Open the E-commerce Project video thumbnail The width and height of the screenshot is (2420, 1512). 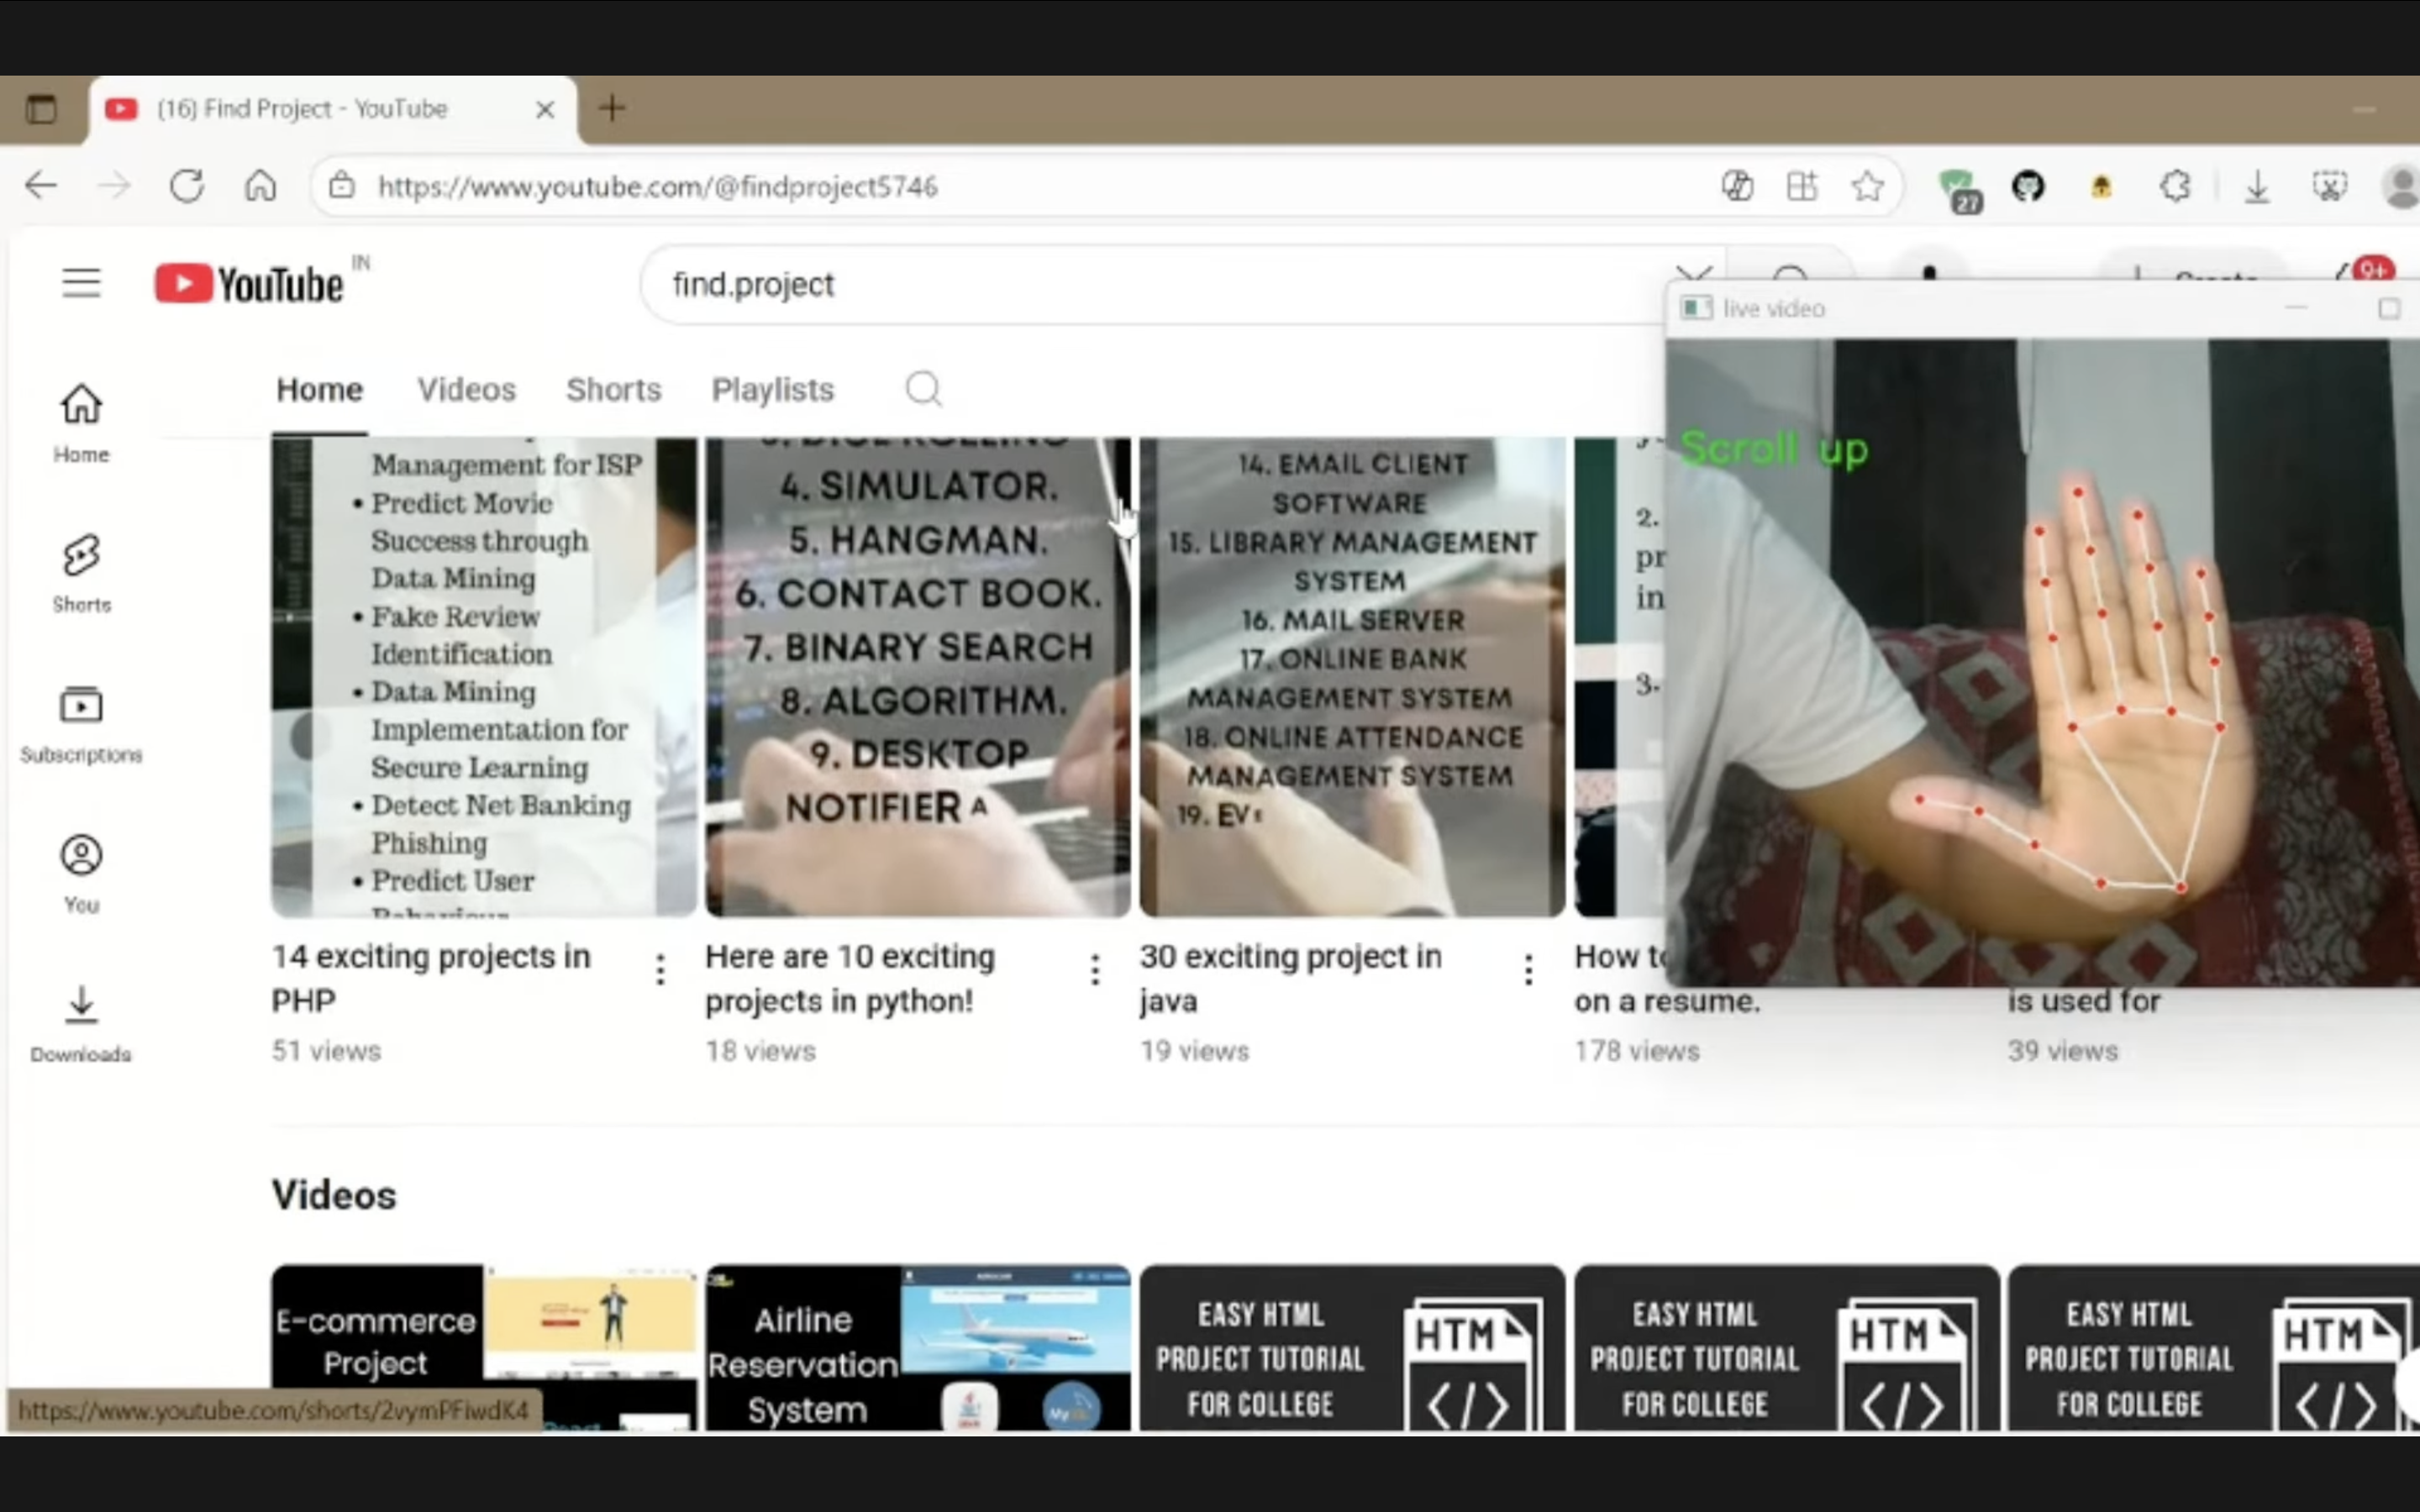point(484,1348)
